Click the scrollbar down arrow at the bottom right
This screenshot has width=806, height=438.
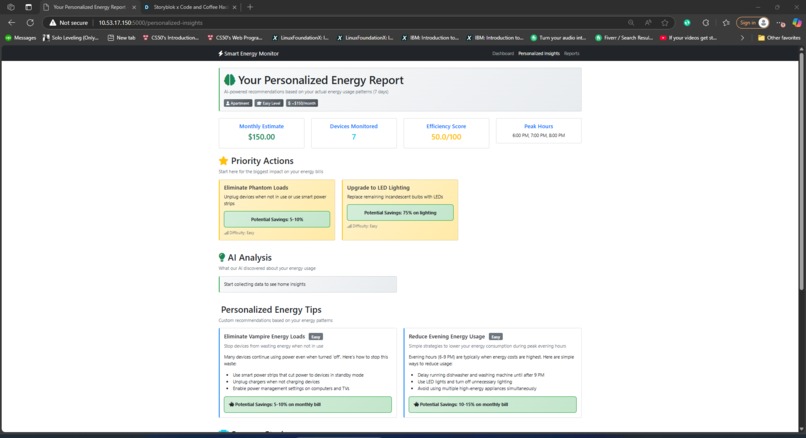801,429
